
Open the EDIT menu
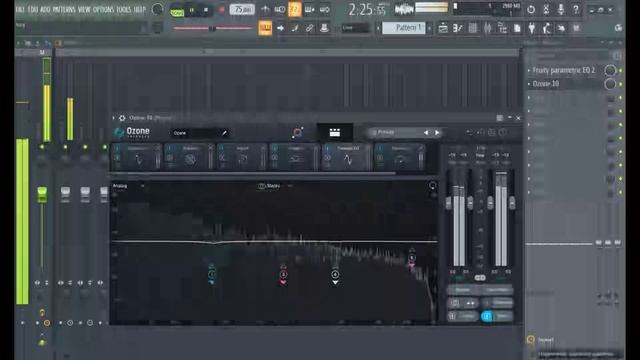pyautogui.click(x=33, y=9)
